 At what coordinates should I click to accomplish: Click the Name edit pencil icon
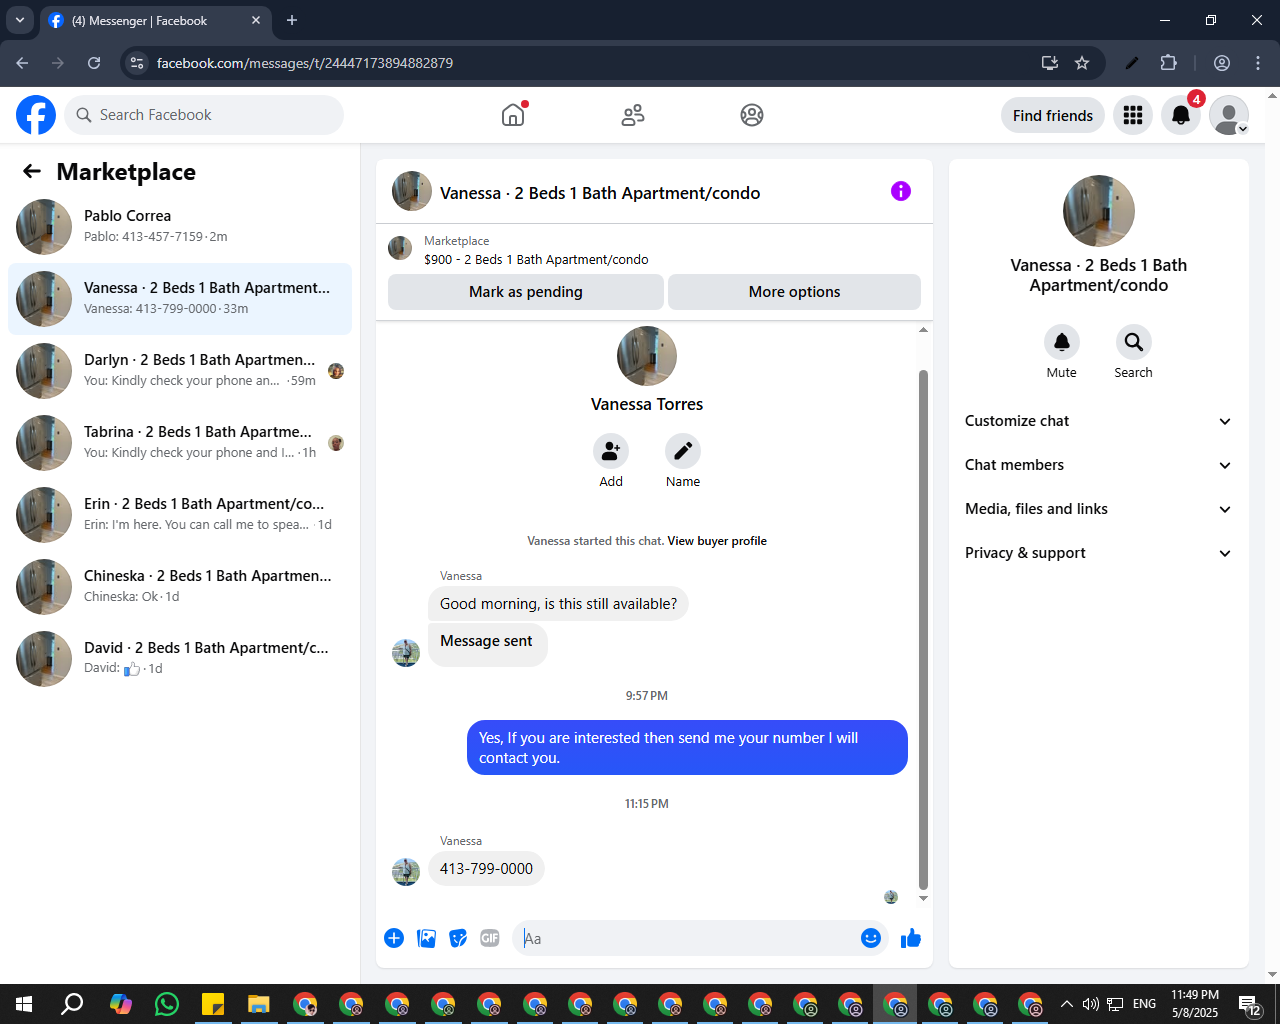pyautogui.click(x=683, y=451)
